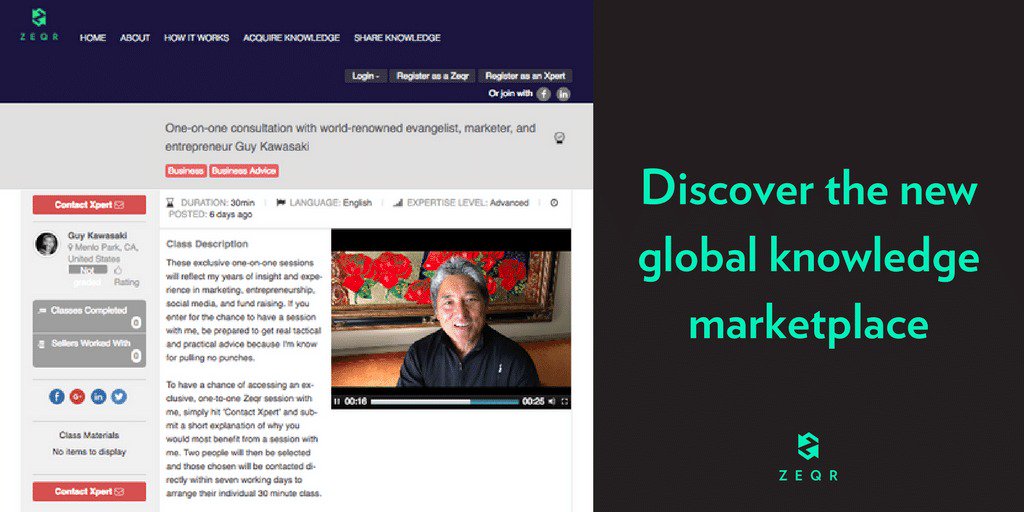Screen dimensions: 1024x512
Task: Click the Class Description heading
Action: 207,244
